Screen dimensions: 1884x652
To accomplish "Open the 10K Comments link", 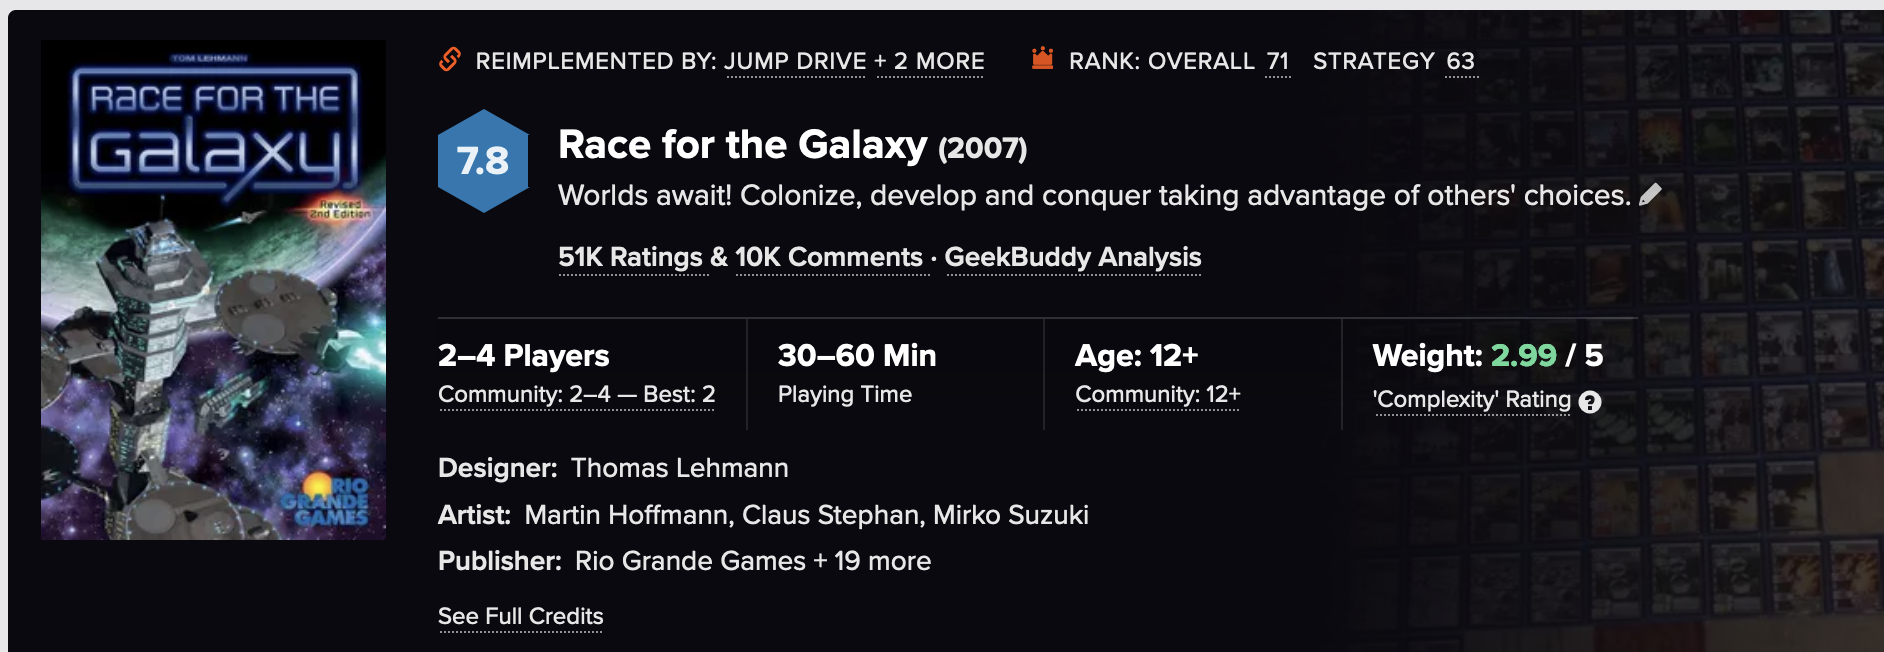I will 829,258.
